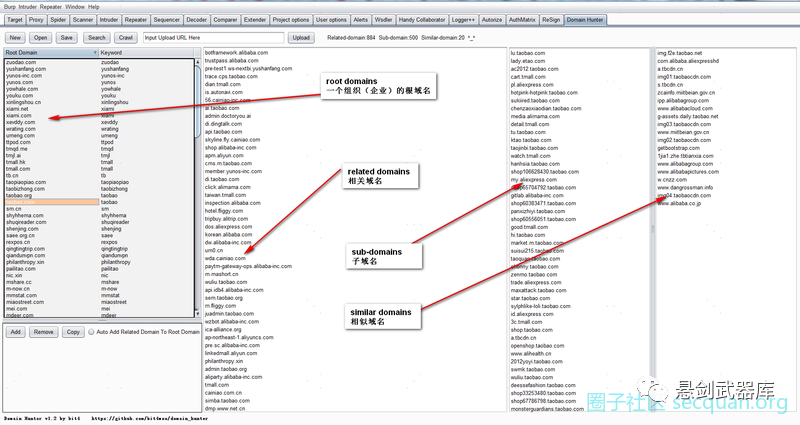Screen dimensions: 800x425
Task: Click wda.cainiao.com in related domains
Action: [x=225, y=258]
